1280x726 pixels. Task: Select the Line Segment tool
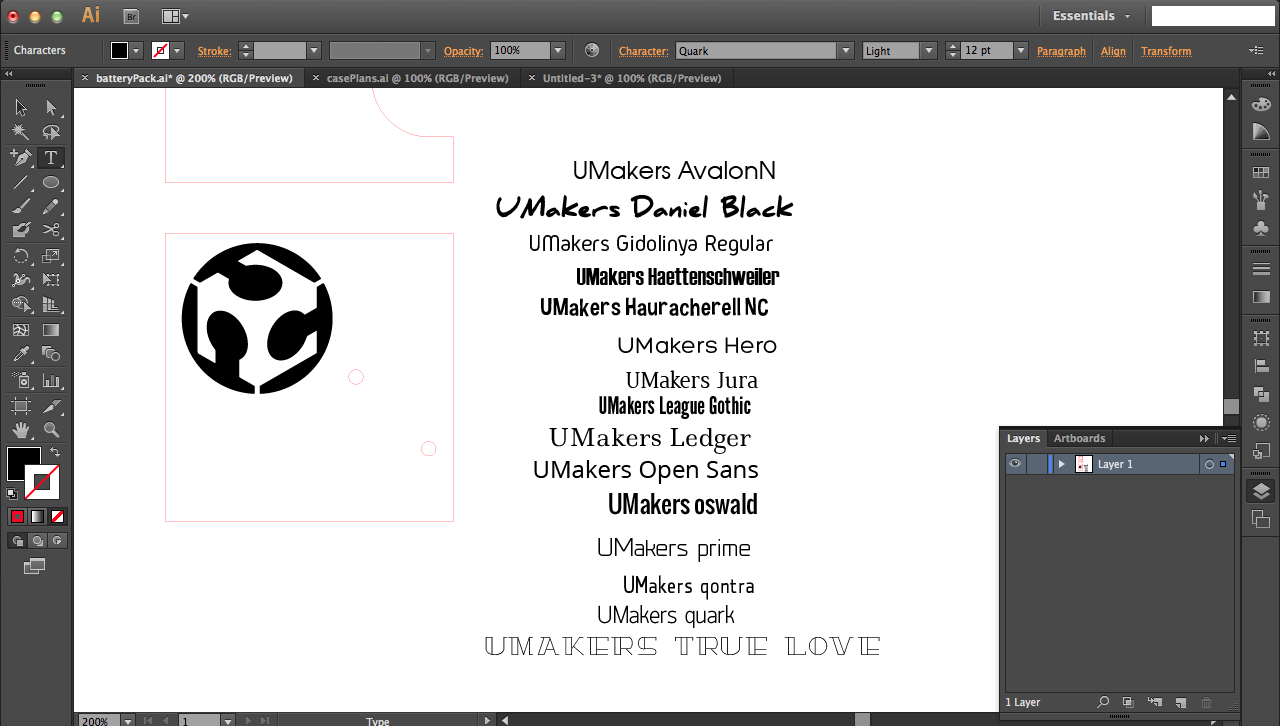[21, 182]
